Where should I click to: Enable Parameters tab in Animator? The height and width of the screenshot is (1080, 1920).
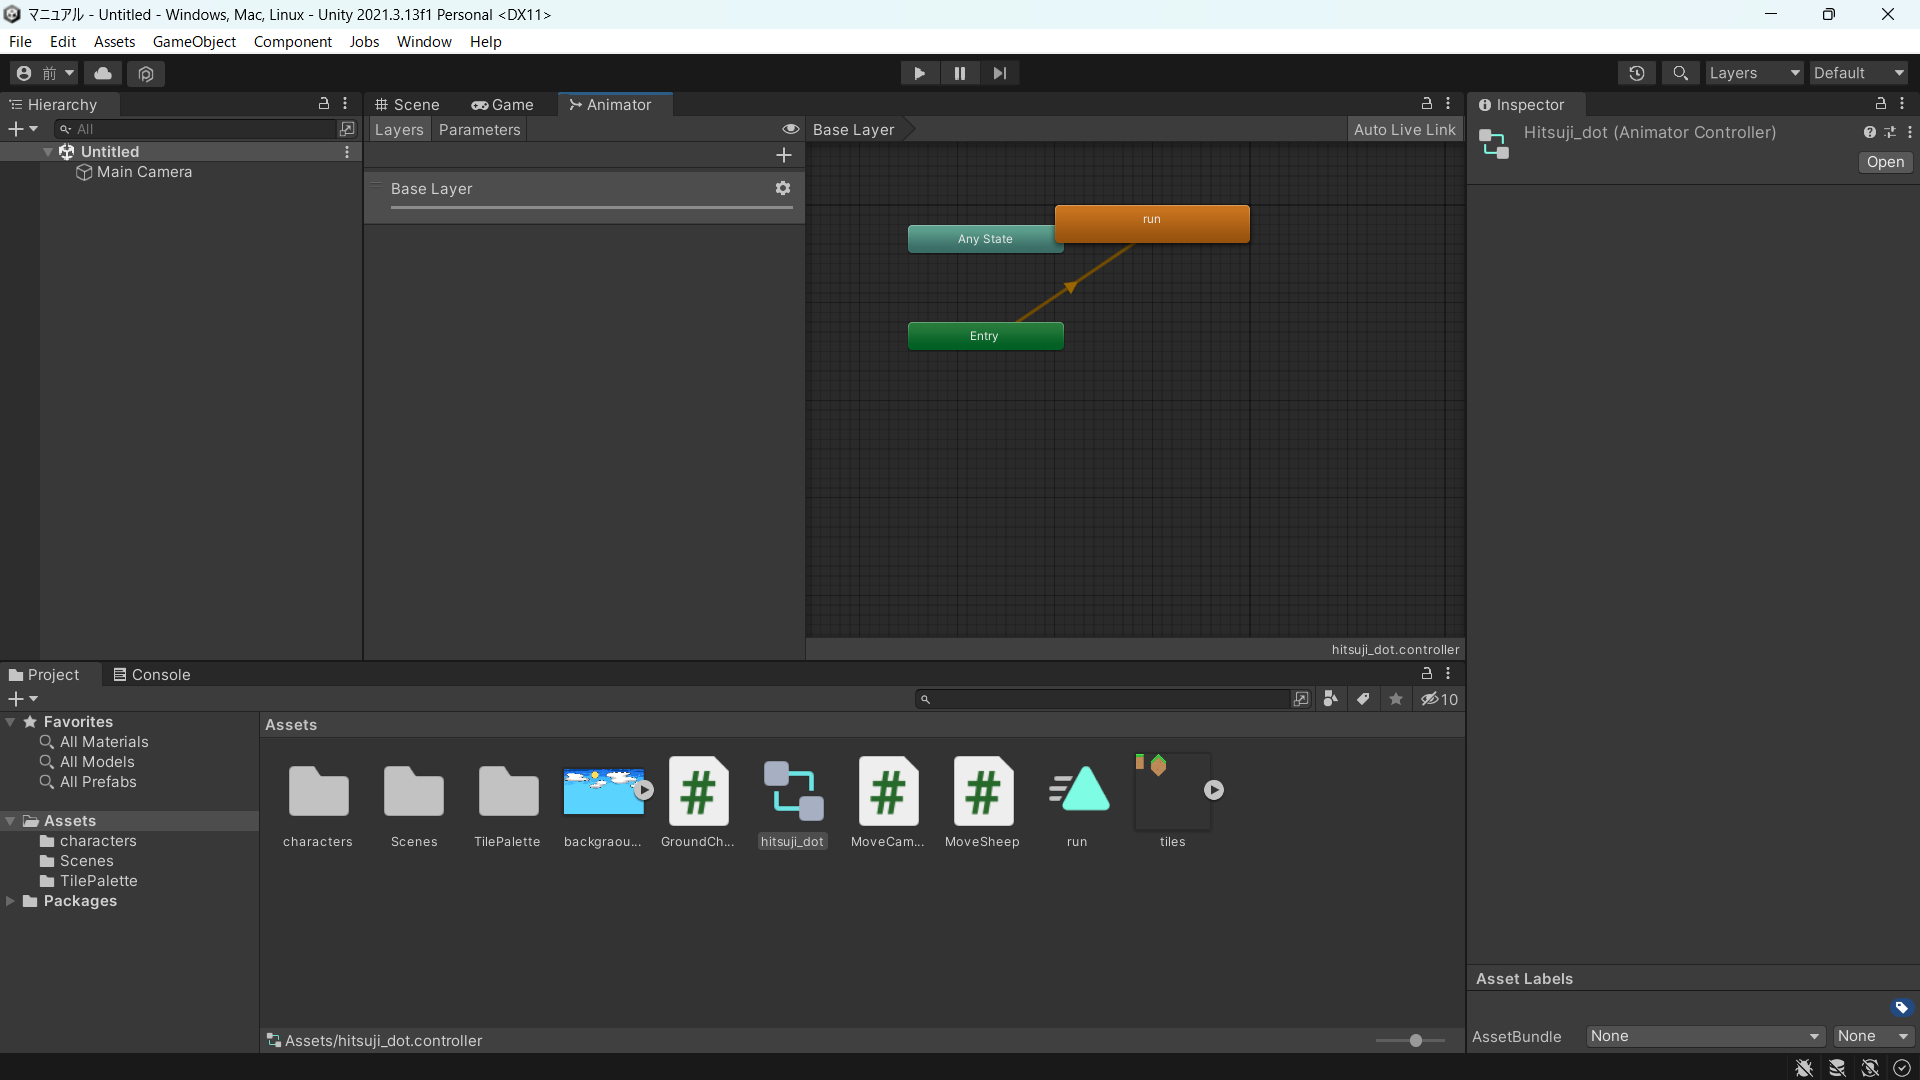(x=481, y=128)
